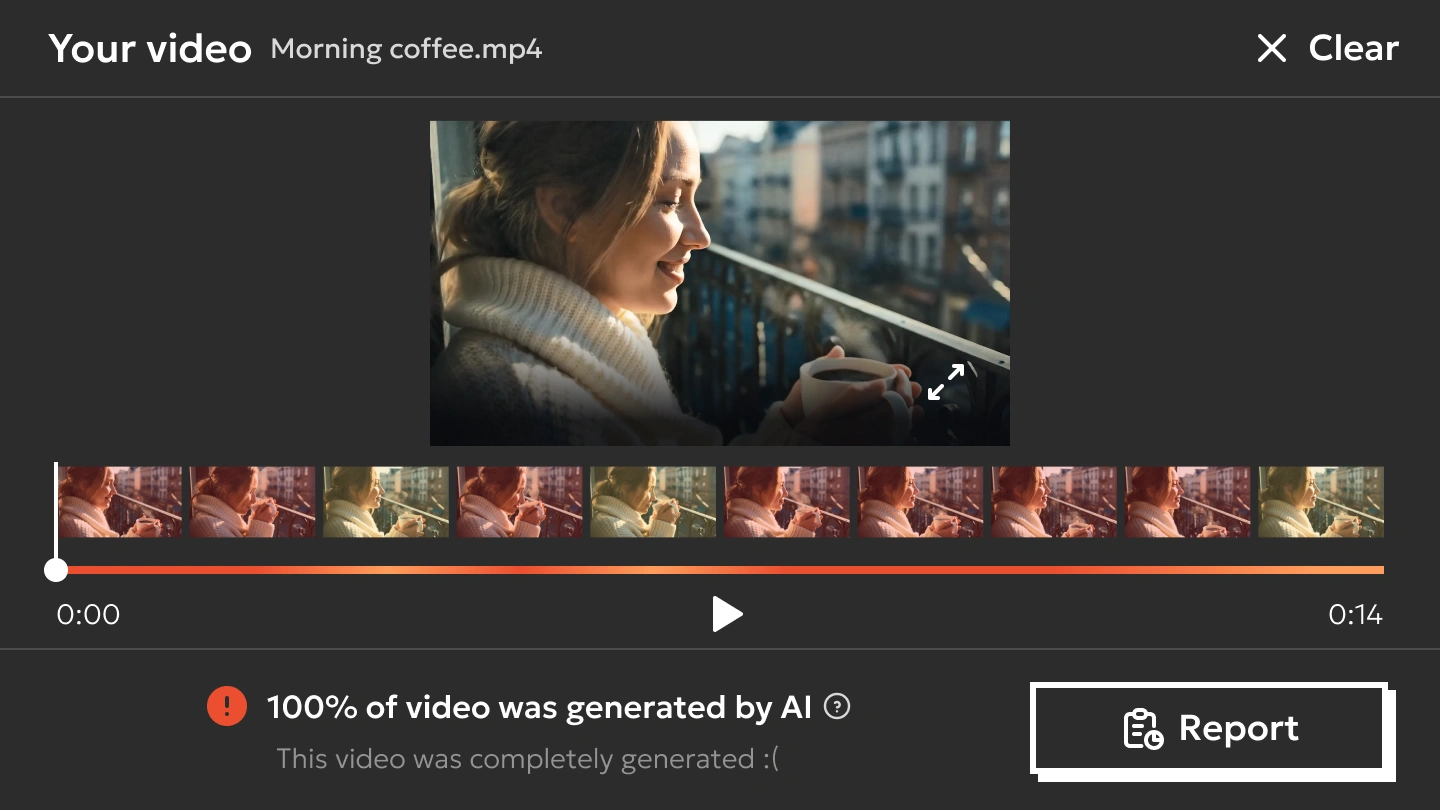
Task: Click the 0:14 end time label
Action: [1355, 614]
